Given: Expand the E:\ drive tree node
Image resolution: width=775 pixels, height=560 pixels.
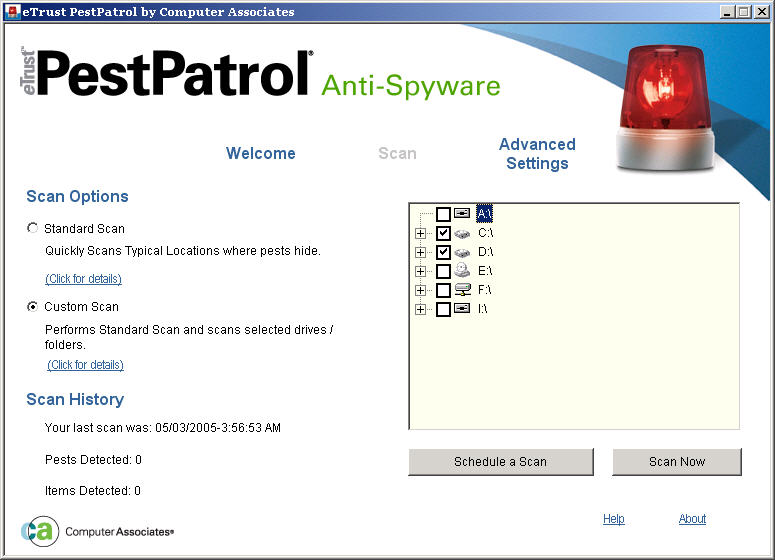Looking at the screenshot, I should pos(421,271).
